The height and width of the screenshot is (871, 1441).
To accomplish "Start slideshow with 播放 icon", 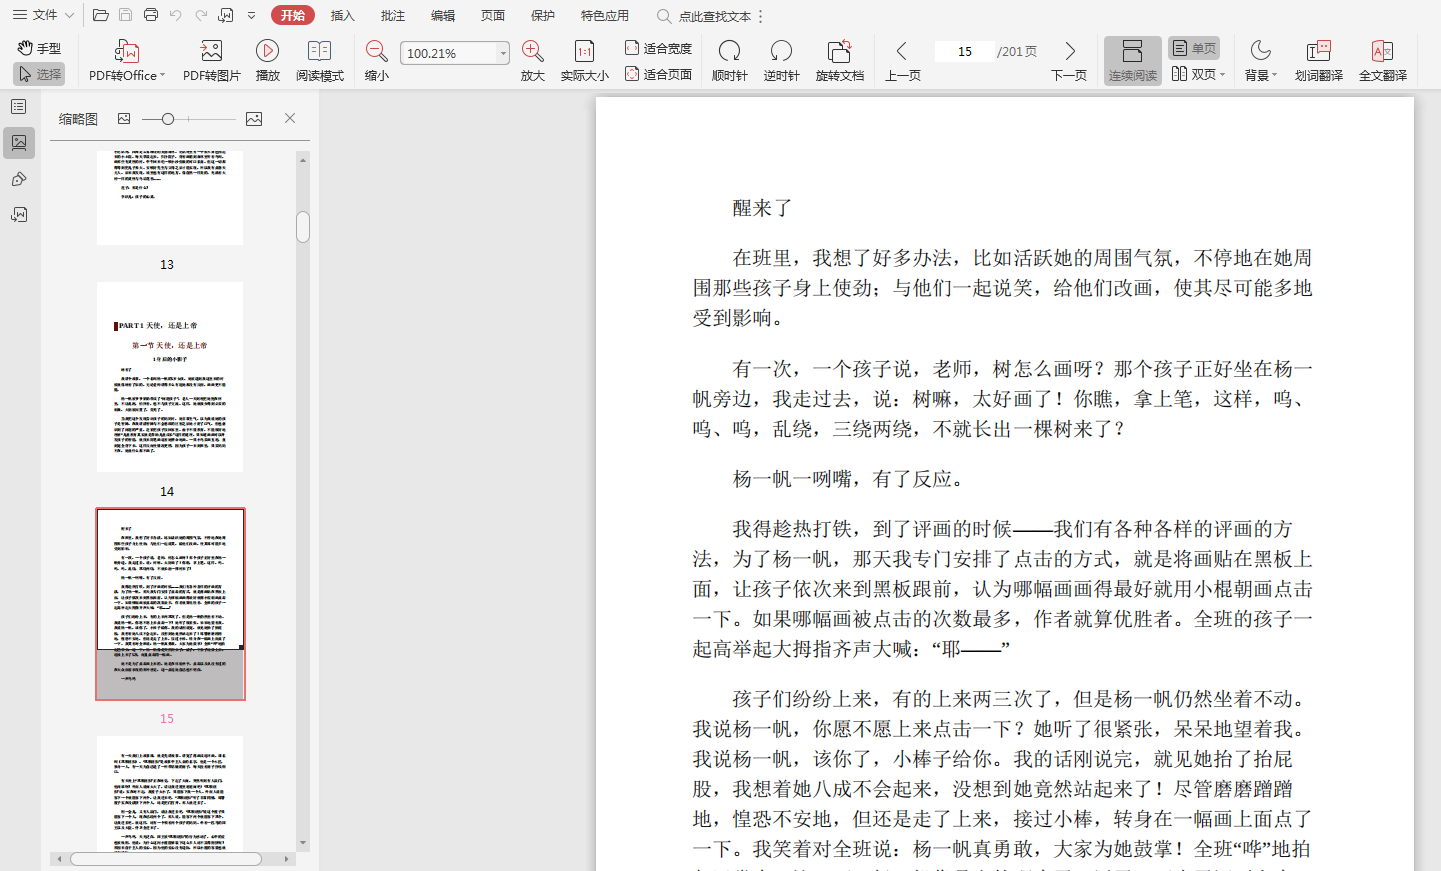I will tap(267, 51).
